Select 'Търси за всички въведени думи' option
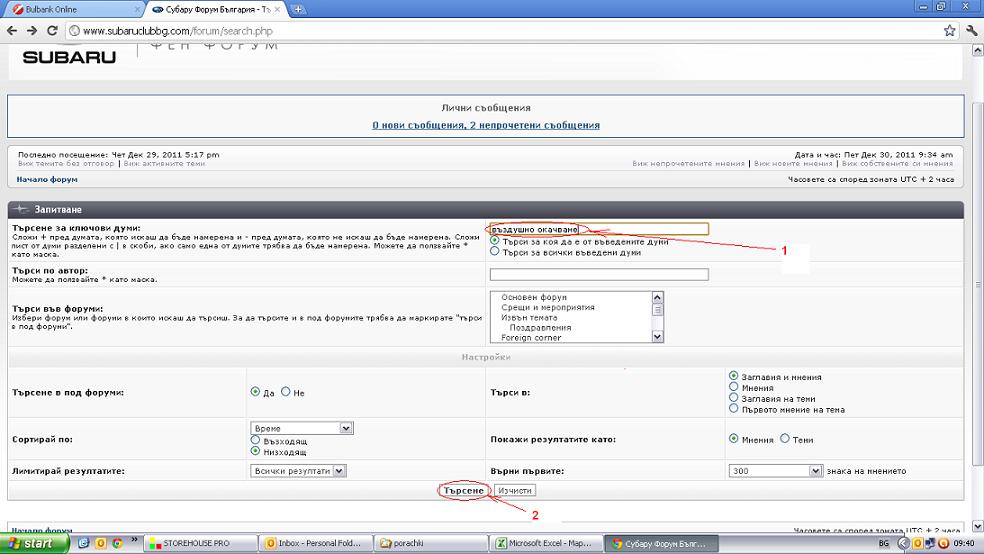Image resolution: width=984 pixels, height=554 pixels. [x=495, y=252]
